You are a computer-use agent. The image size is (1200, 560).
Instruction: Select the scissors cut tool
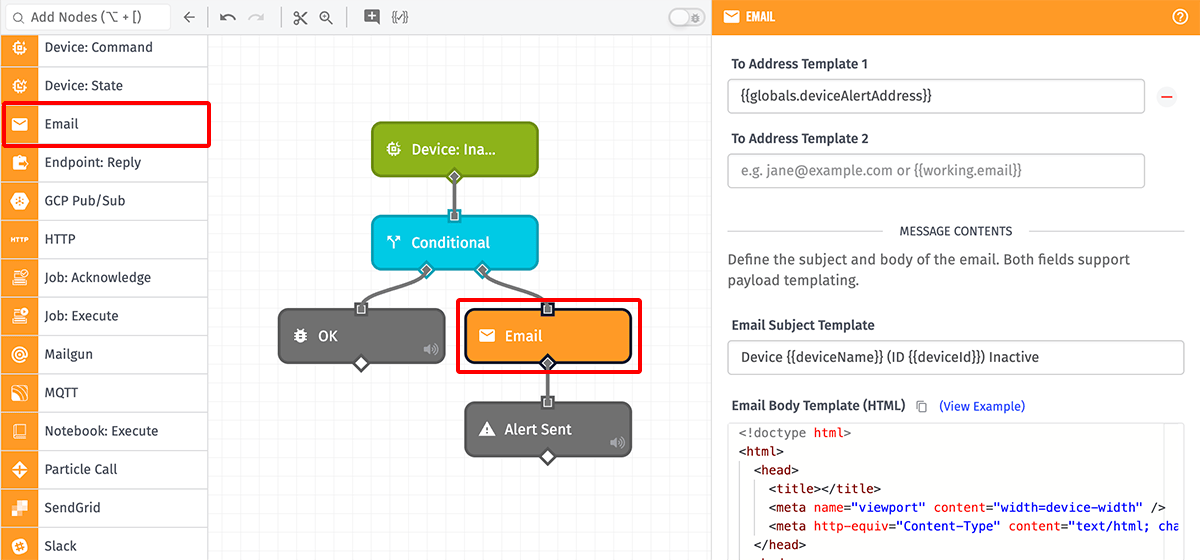pyautogui.click(x=300, y=17)
